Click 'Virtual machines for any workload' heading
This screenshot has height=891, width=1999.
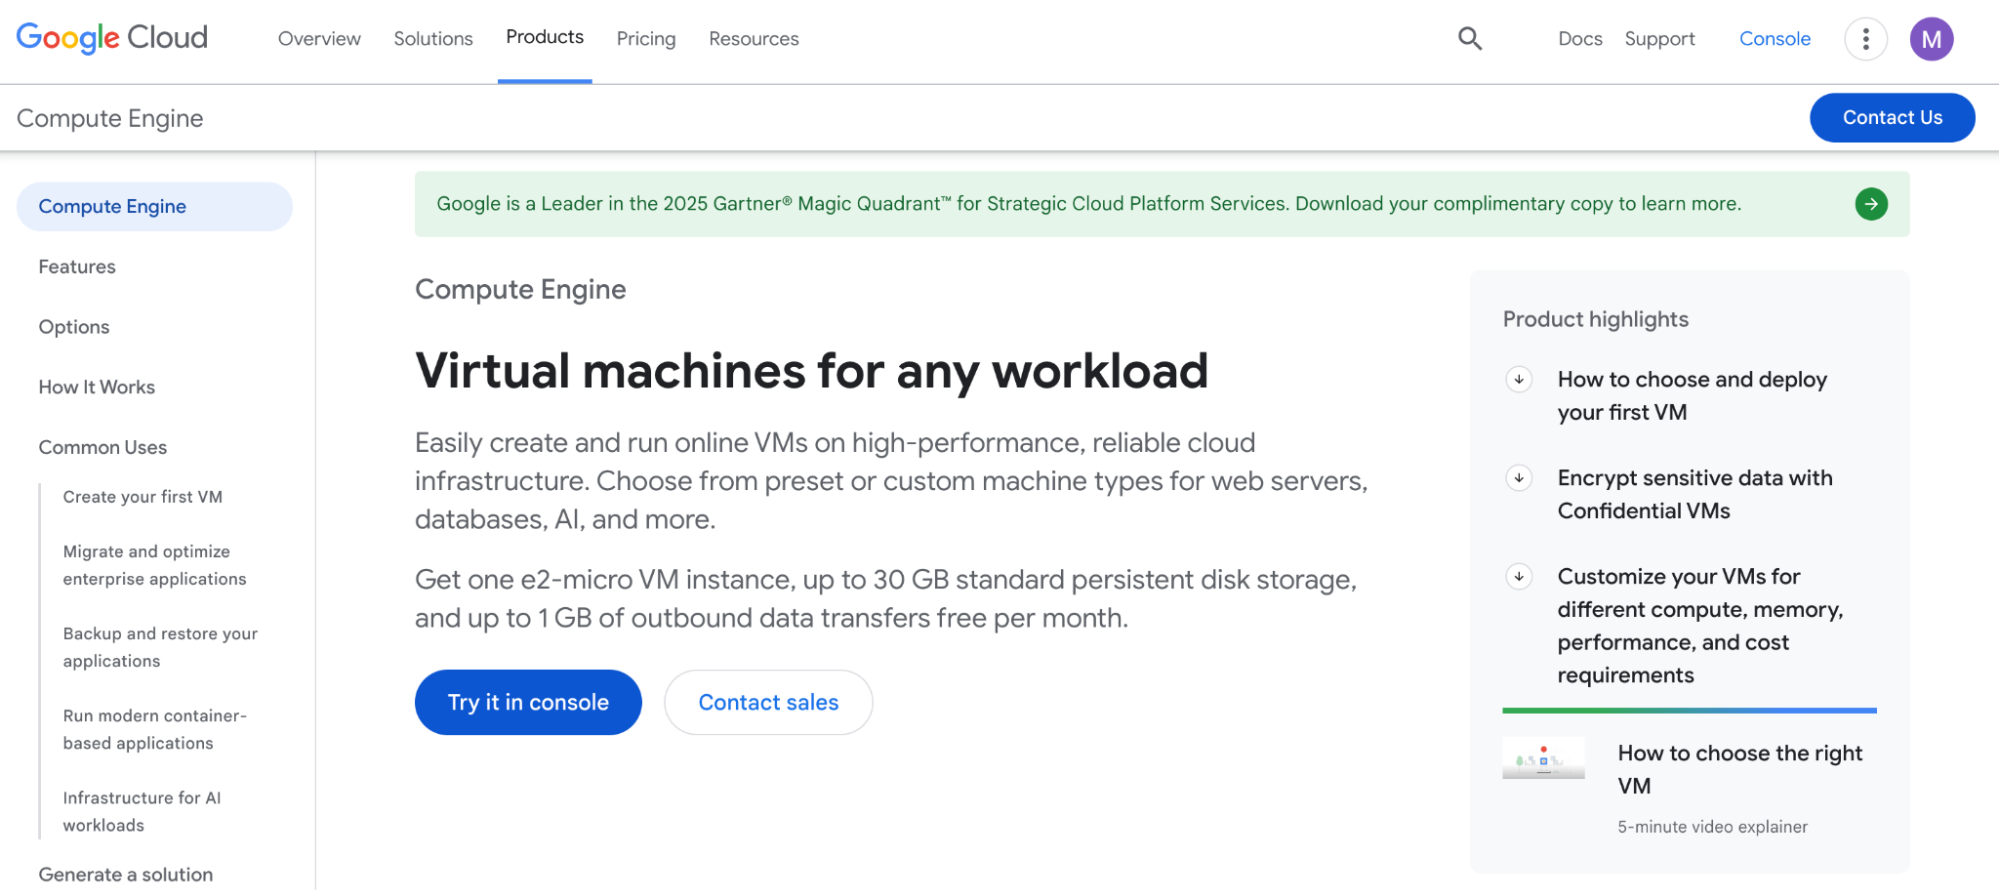(812, 371)
